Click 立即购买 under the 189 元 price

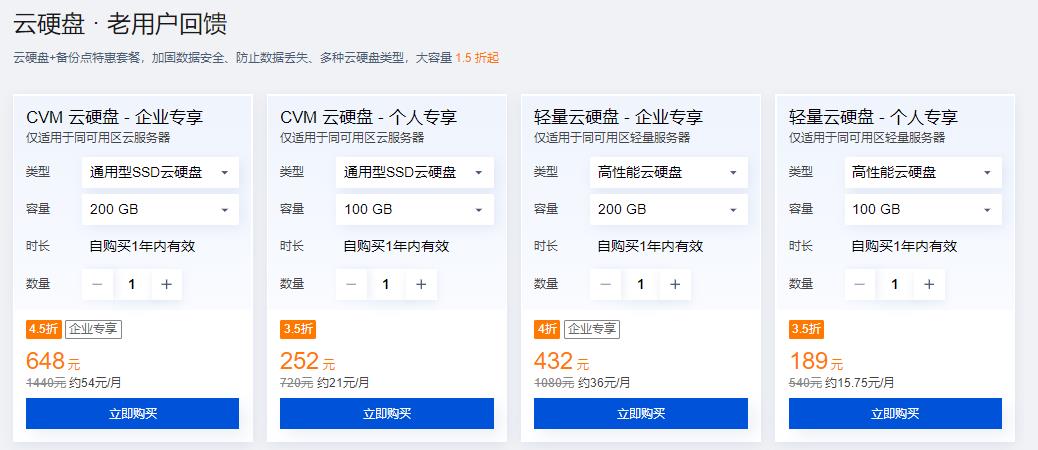pyautogui.click(x=895, y=414)
